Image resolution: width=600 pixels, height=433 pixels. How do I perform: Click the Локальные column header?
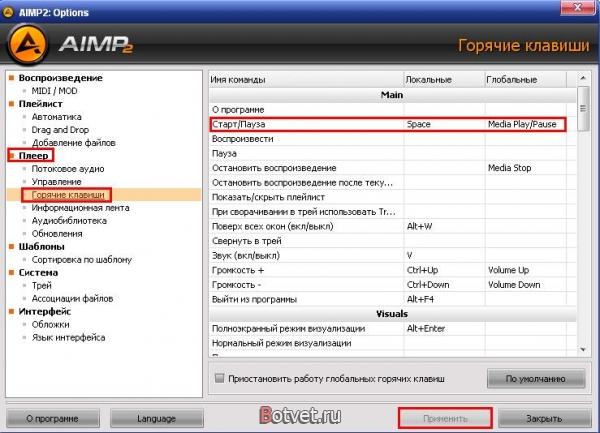[444, 80]
